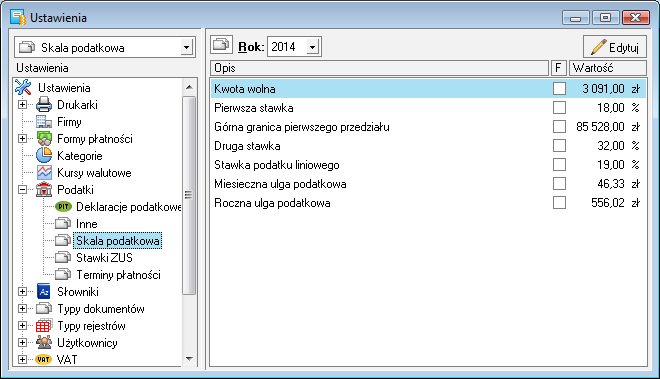This screenshot has height=379, width=660.
Task: Click the tree vertical scrollbar thumb
Action: click(189, 195)
